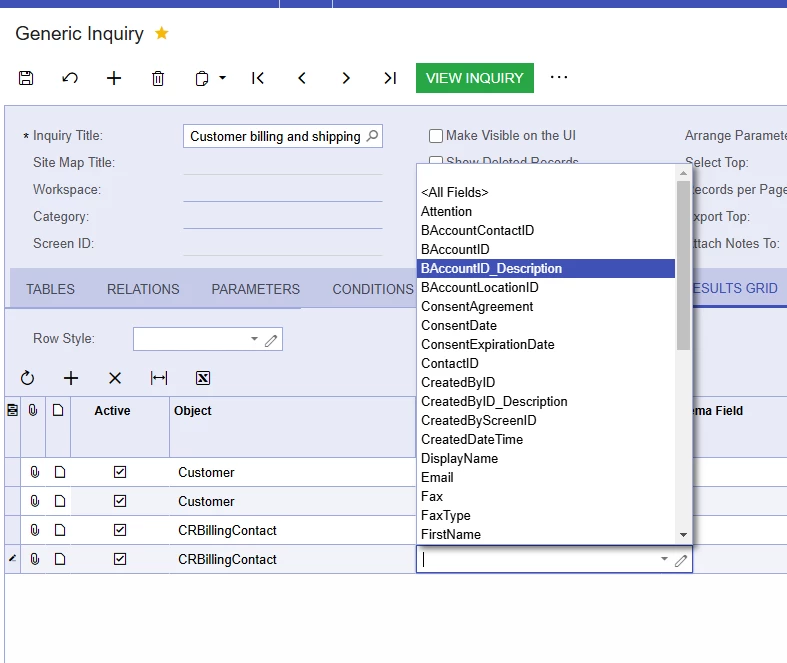The width and height of the screenshot is (787, 663).
Task: Choose DisplayName from the field list
Action: pos(546,459)
